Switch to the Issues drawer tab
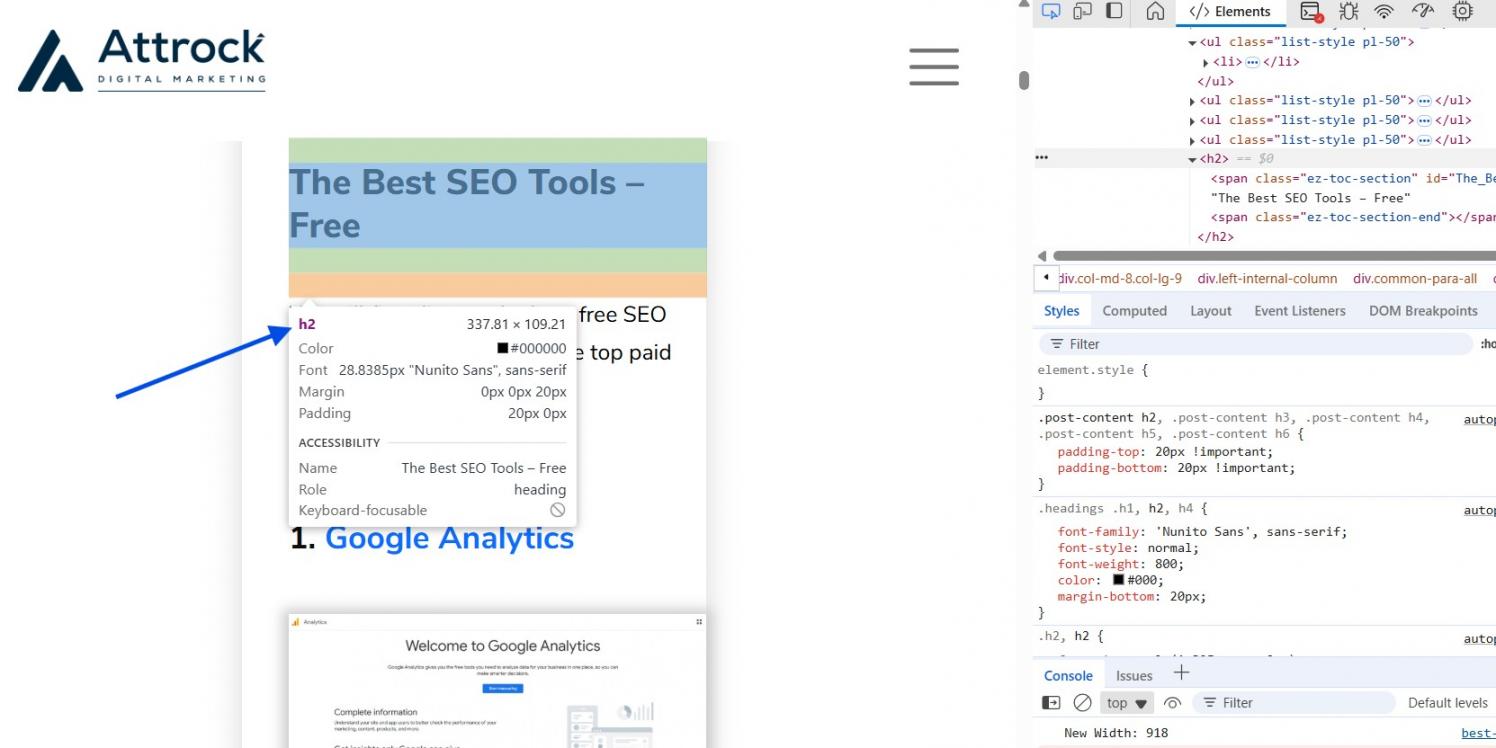This screenshot has height=748, width=1496. coord(1134,675)
